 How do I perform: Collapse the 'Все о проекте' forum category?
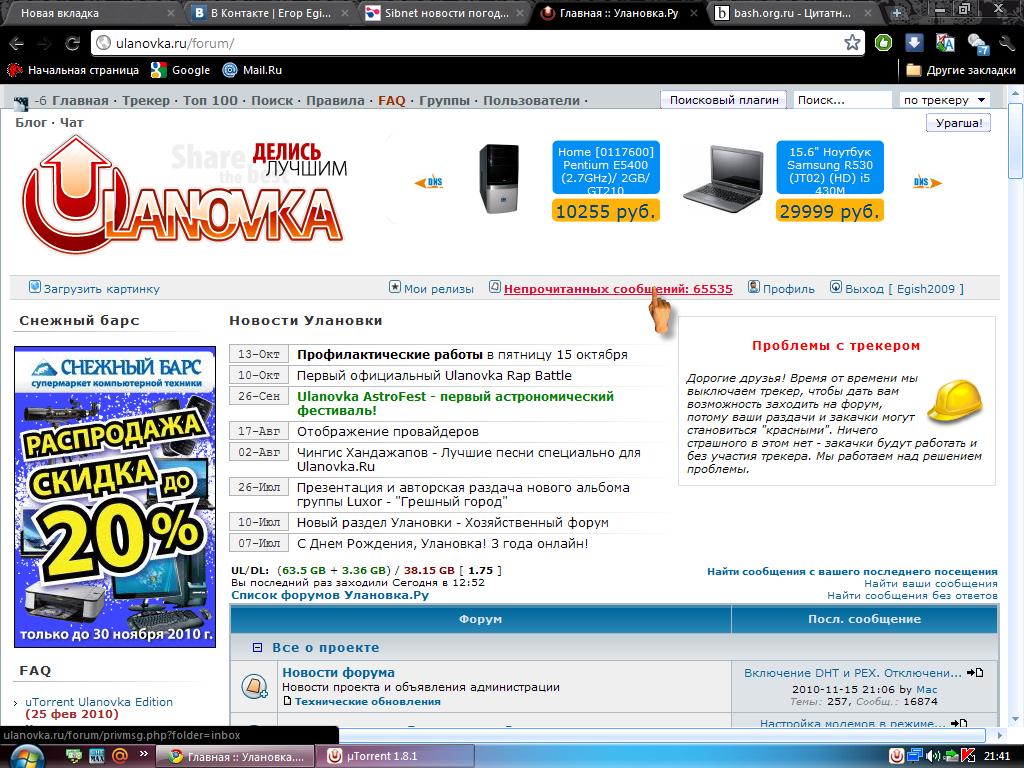tap(257, 647)
